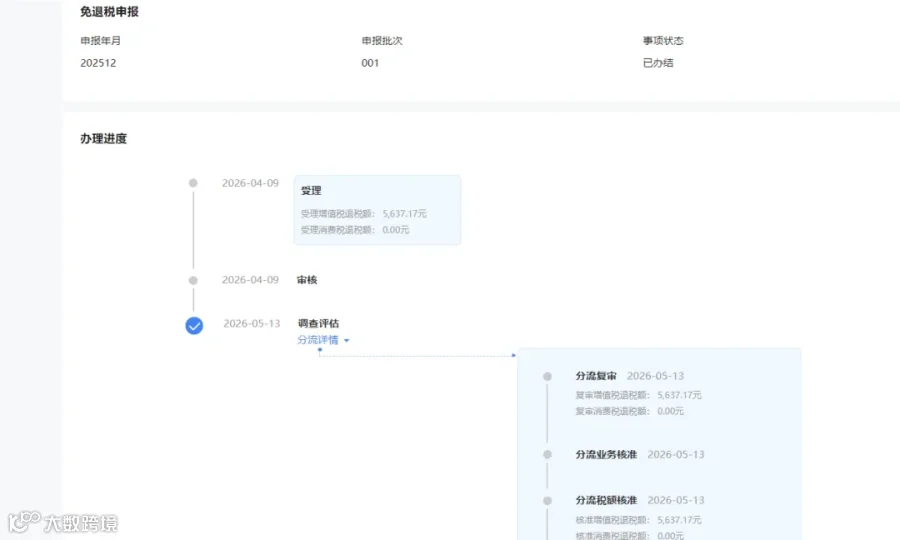Click the 申报年月 value 202512

point(98,63)
